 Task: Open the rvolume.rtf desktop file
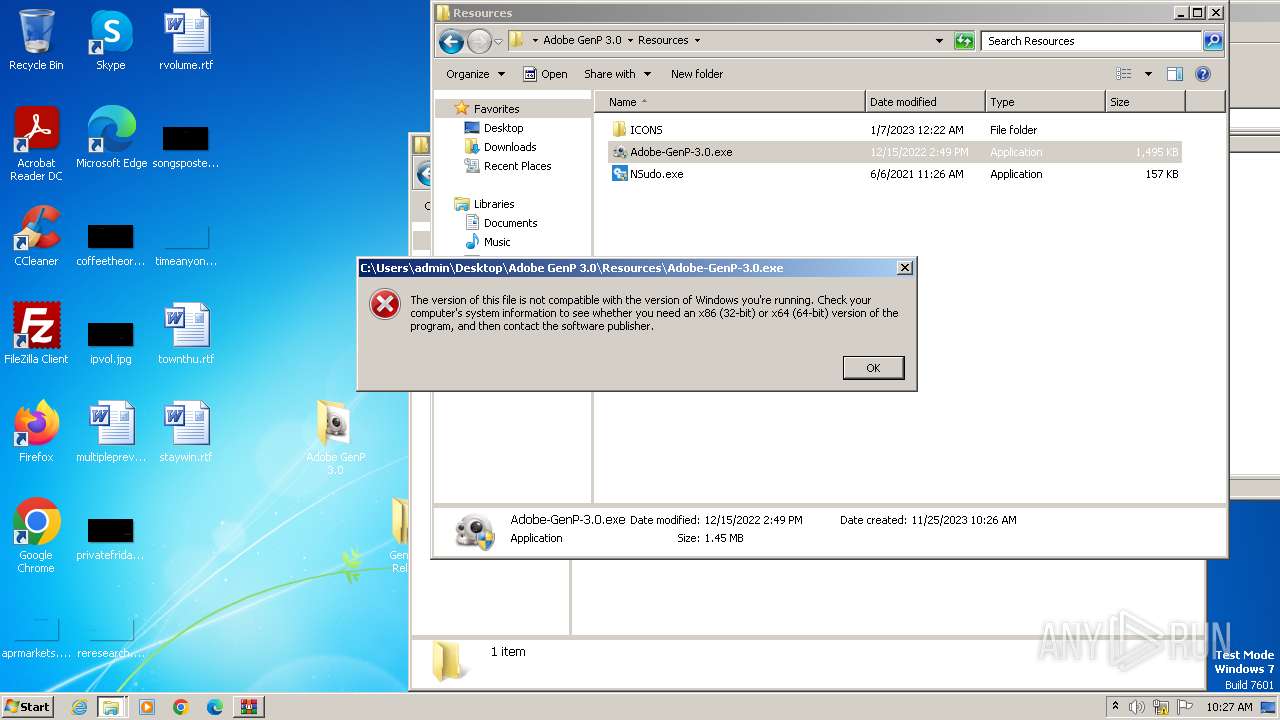(186, 40)
